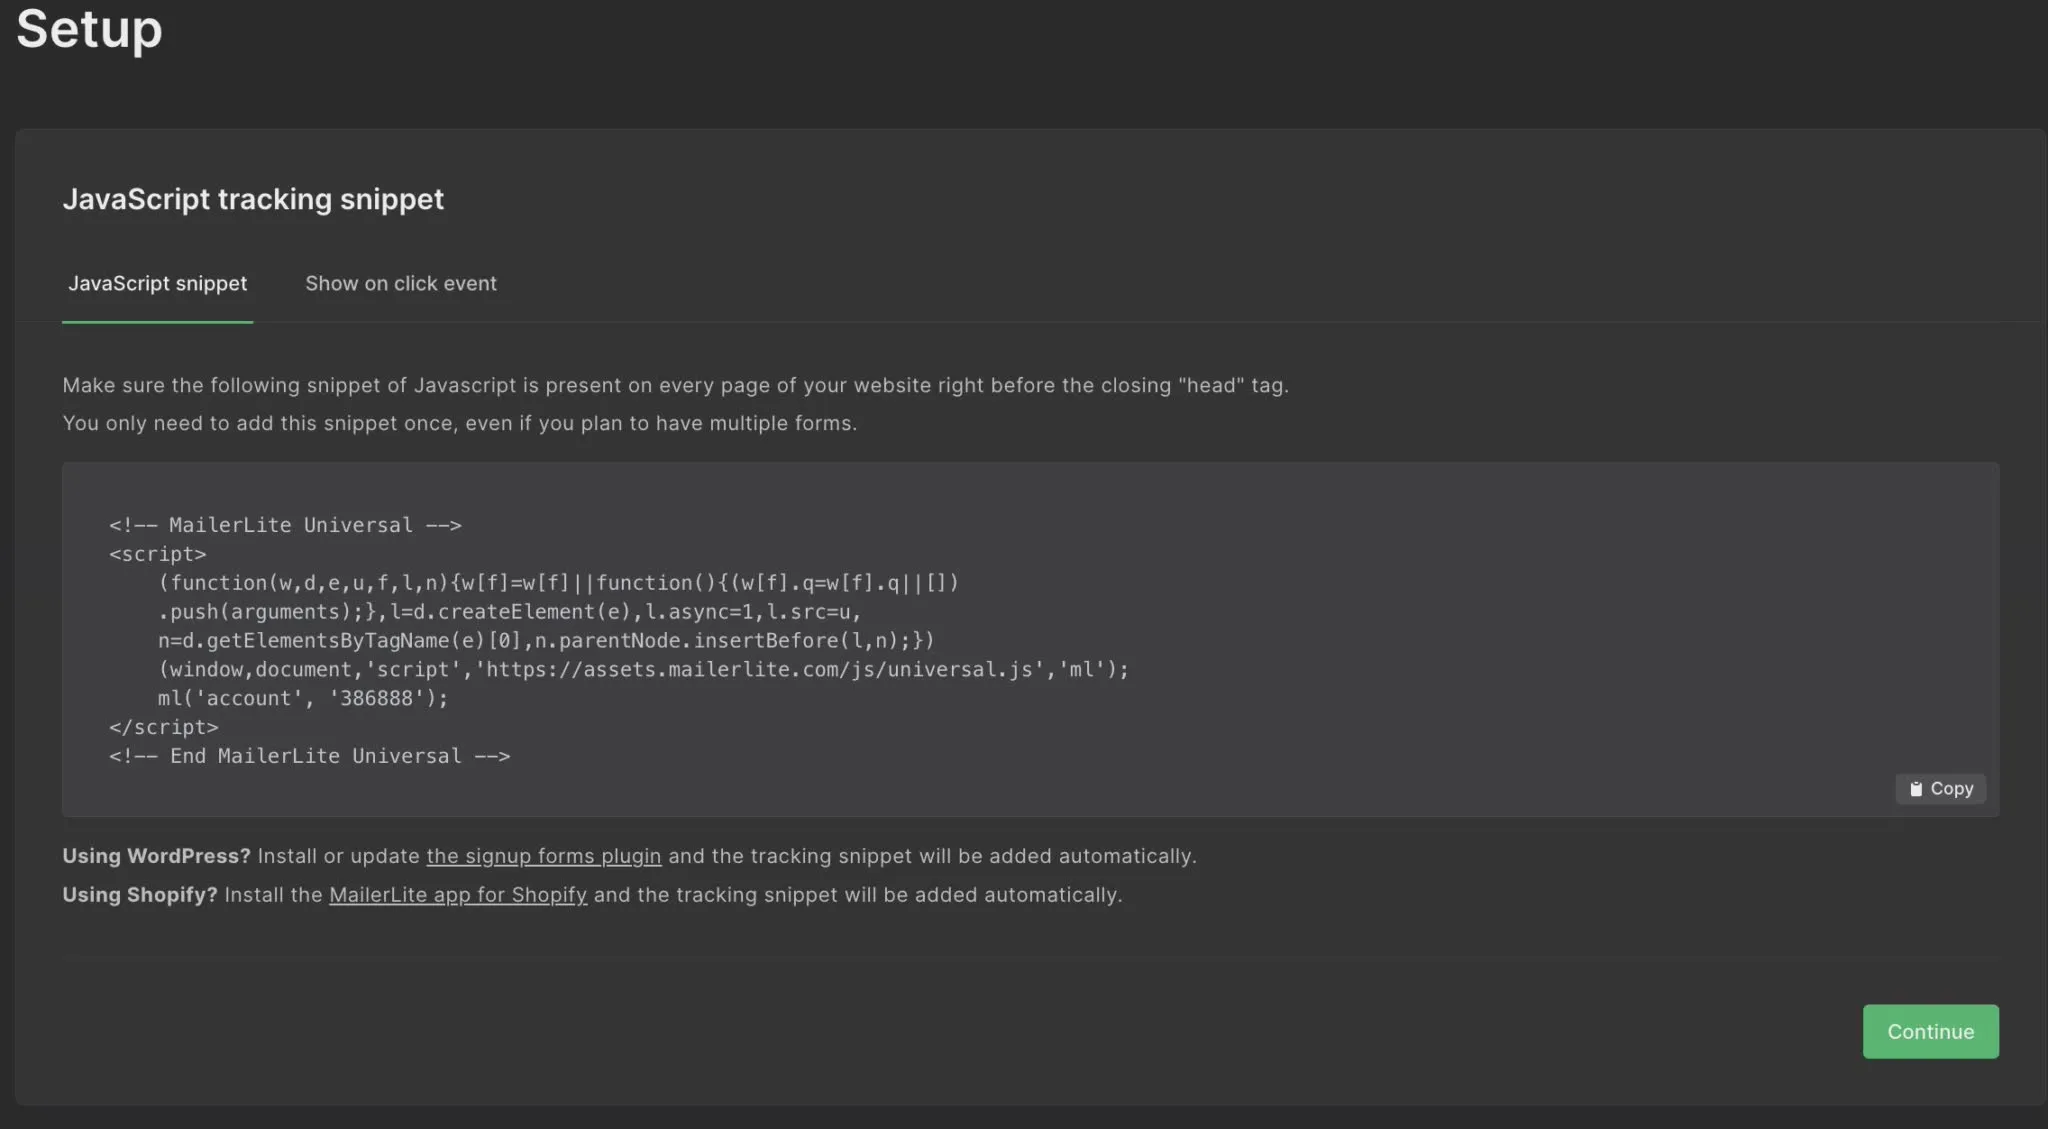The image size is (2048, 1129).
Task: Click the clipboard icon on Copy button
Action: 1916,789
